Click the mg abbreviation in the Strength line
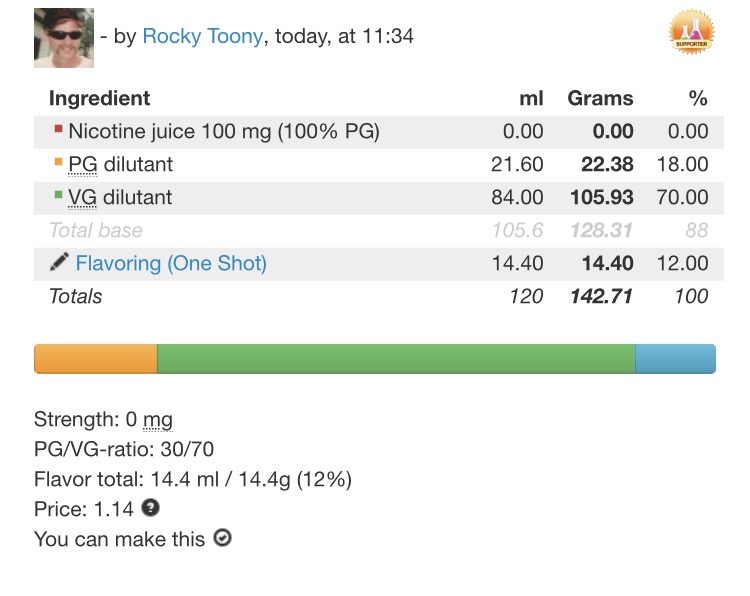Screen dimensions: 750x596 pos(157,420)
